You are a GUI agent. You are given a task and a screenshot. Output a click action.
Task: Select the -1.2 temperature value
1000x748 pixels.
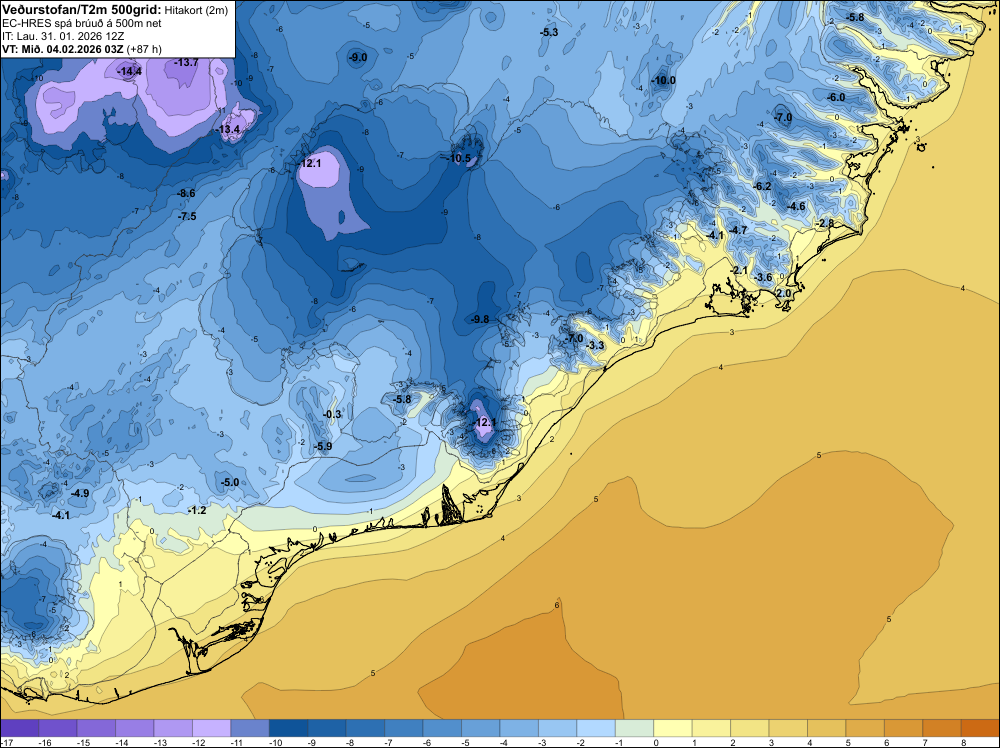click(198, 510)
